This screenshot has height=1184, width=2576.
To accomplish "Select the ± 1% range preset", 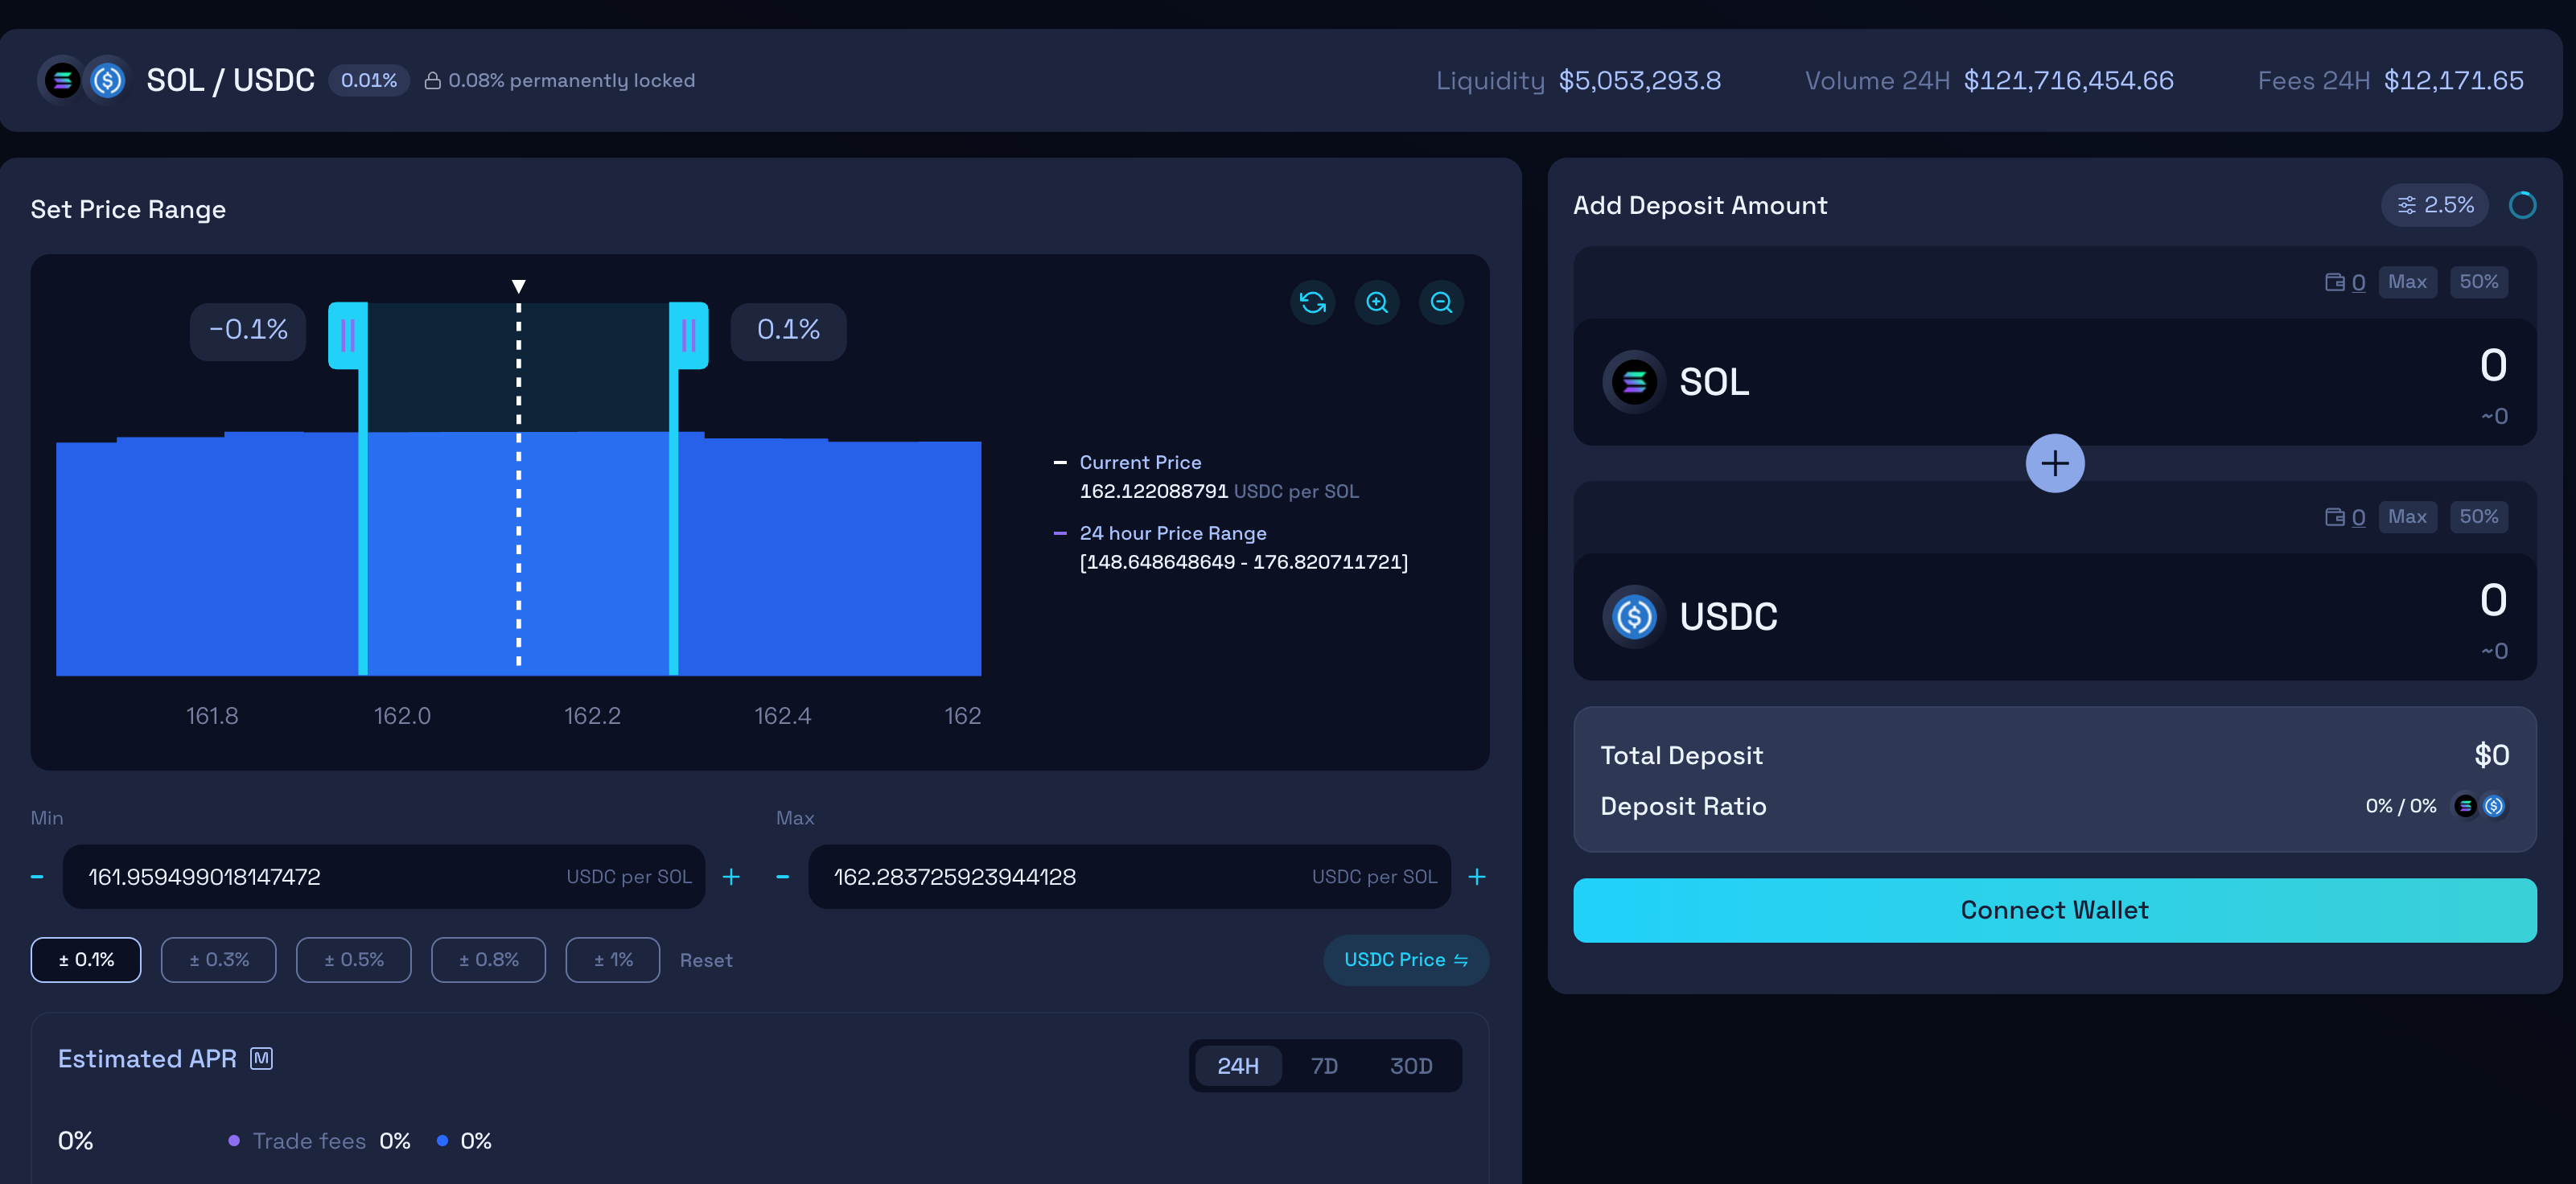I will 612,959.
